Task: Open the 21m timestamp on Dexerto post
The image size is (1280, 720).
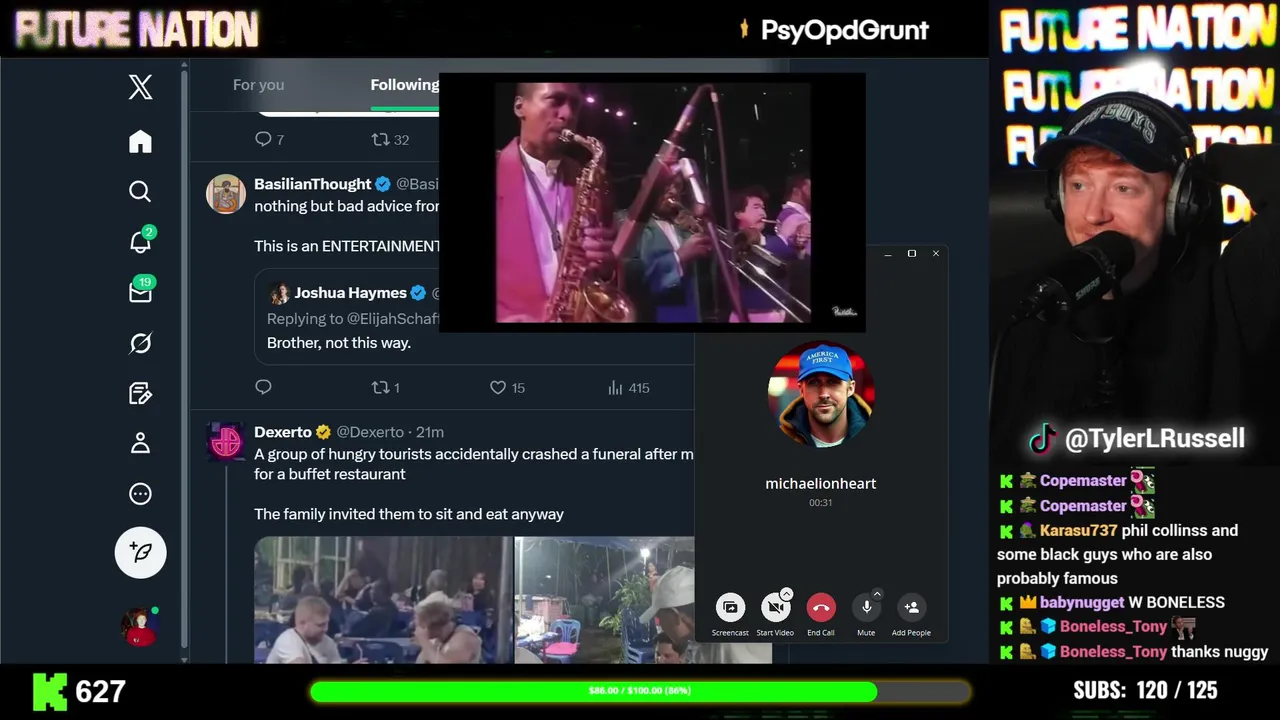Action: coord(430,432)
